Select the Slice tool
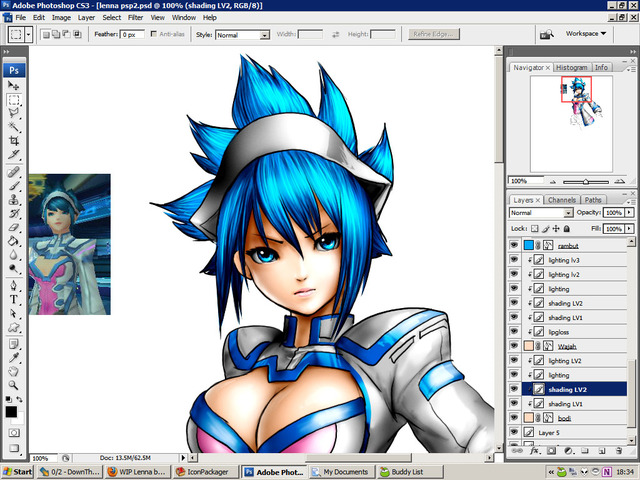The image size is (640, 480). [13, 155]
